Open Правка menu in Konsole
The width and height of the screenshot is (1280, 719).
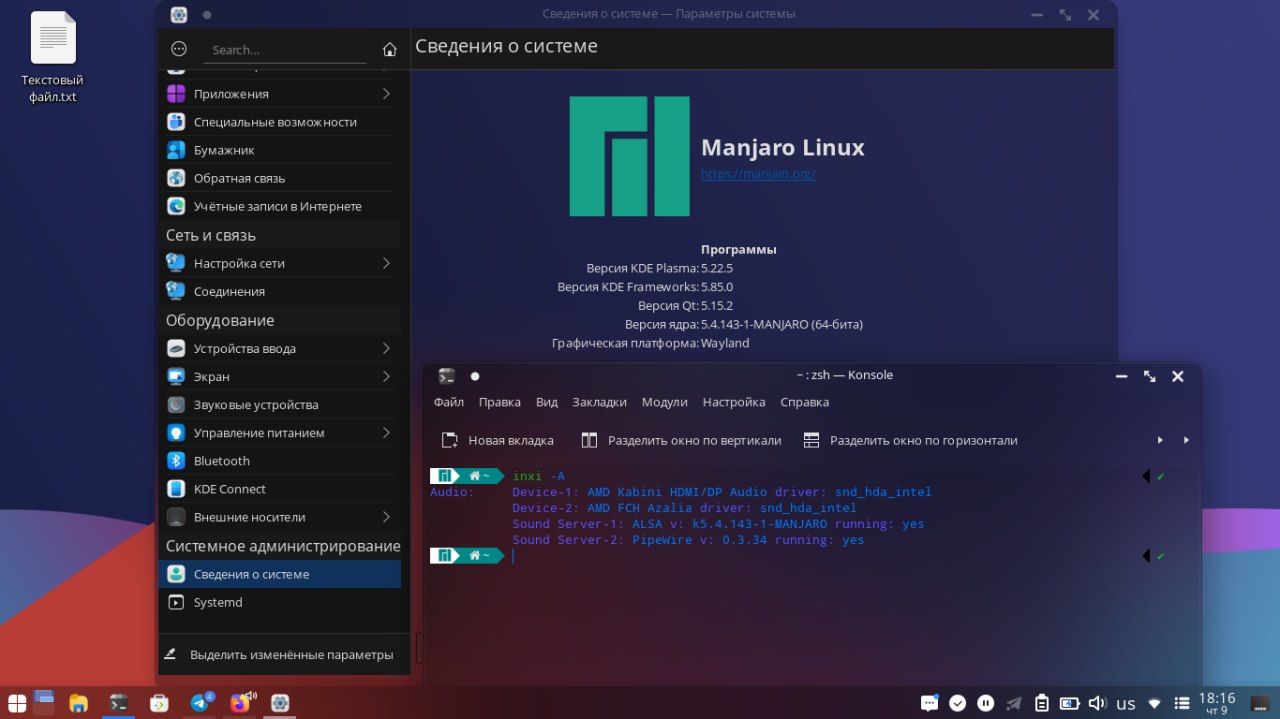(500, 402)
